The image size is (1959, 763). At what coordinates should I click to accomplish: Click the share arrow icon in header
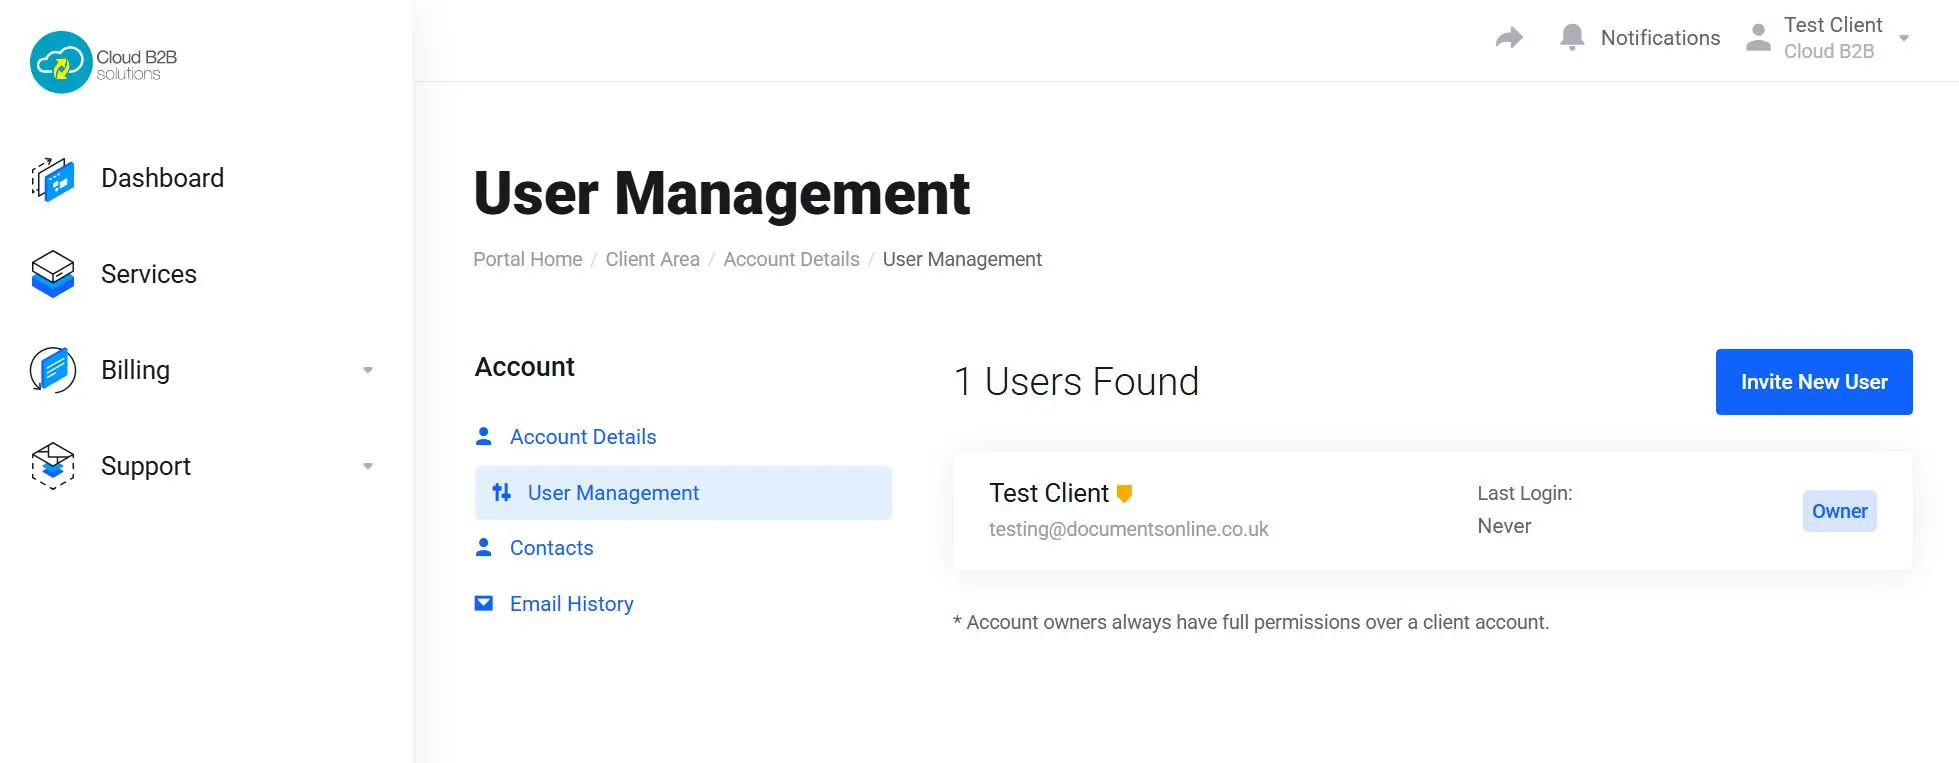click(x=1509, y=38)
